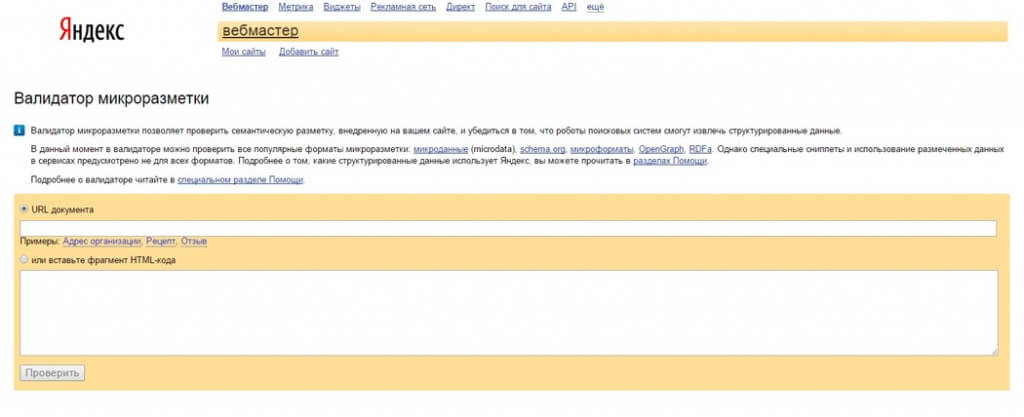The image size is (1024, 417).
Task: Use the 'Адрес организации' example link
Action: (101, 242)
